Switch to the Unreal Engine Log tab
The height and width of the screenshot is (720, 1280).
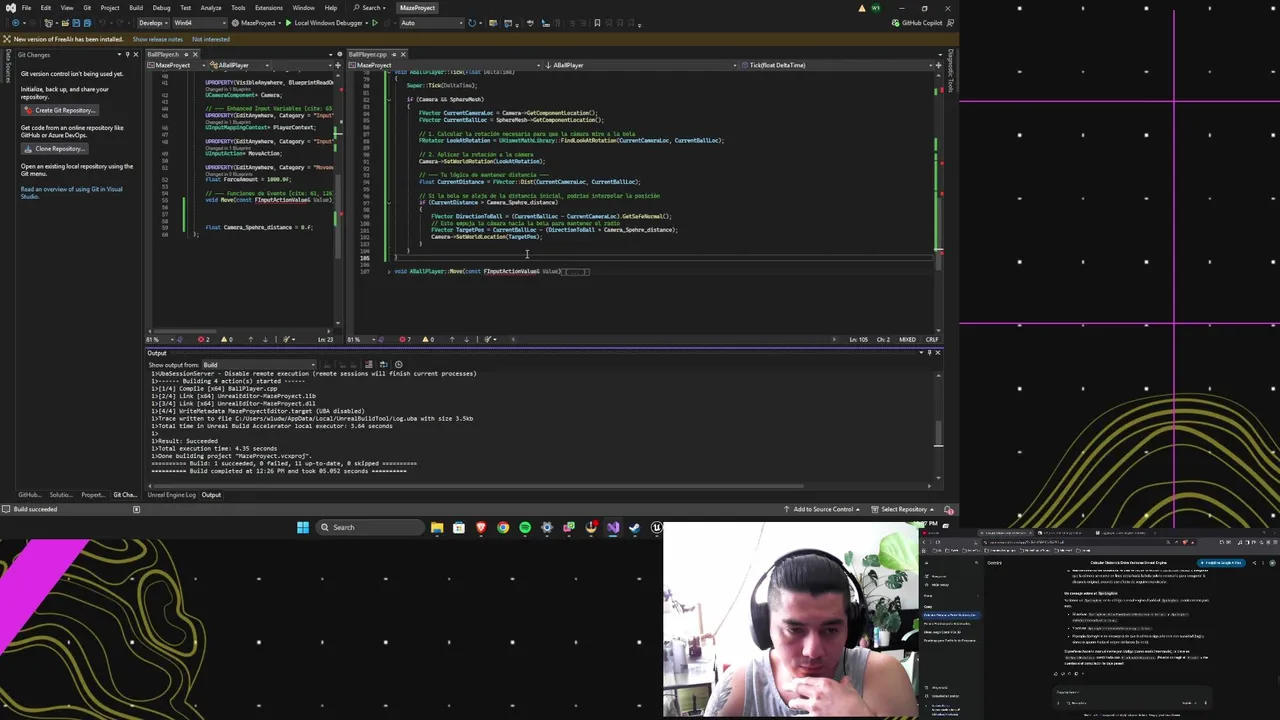click(x=172, y=495)
